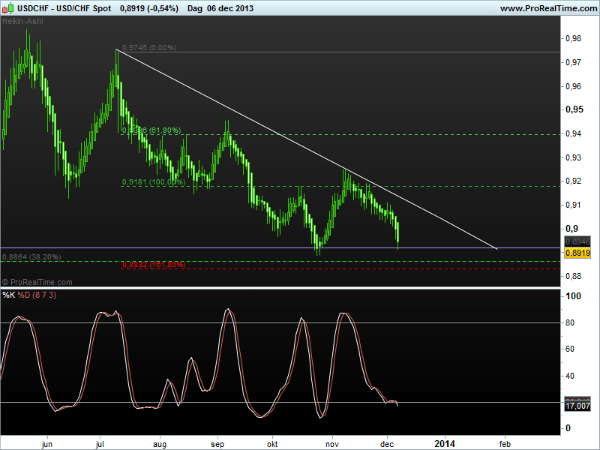
Task: Click the yellow current price tag 0,8919
Action: [577, 253]
